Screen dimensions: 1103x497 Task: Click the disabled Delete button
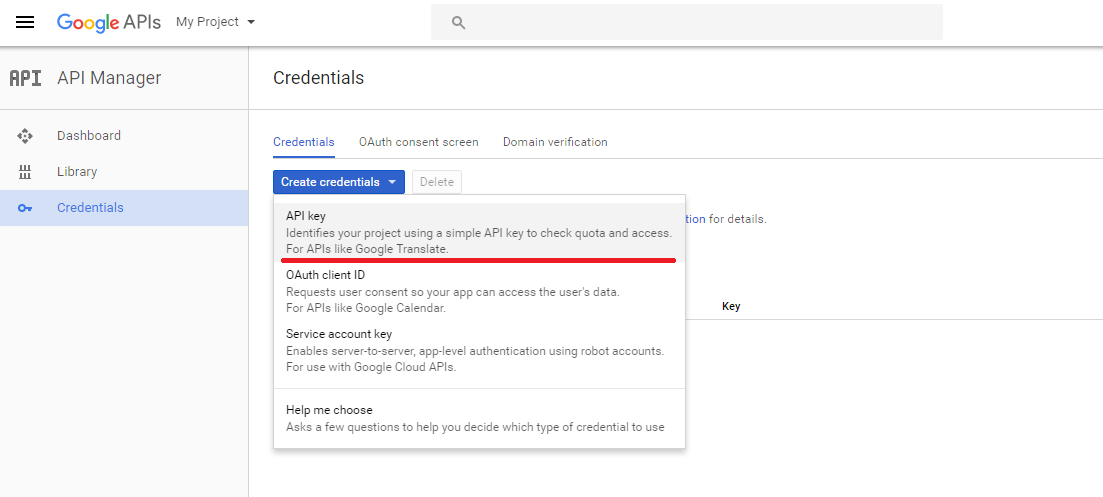coord(437,182)
